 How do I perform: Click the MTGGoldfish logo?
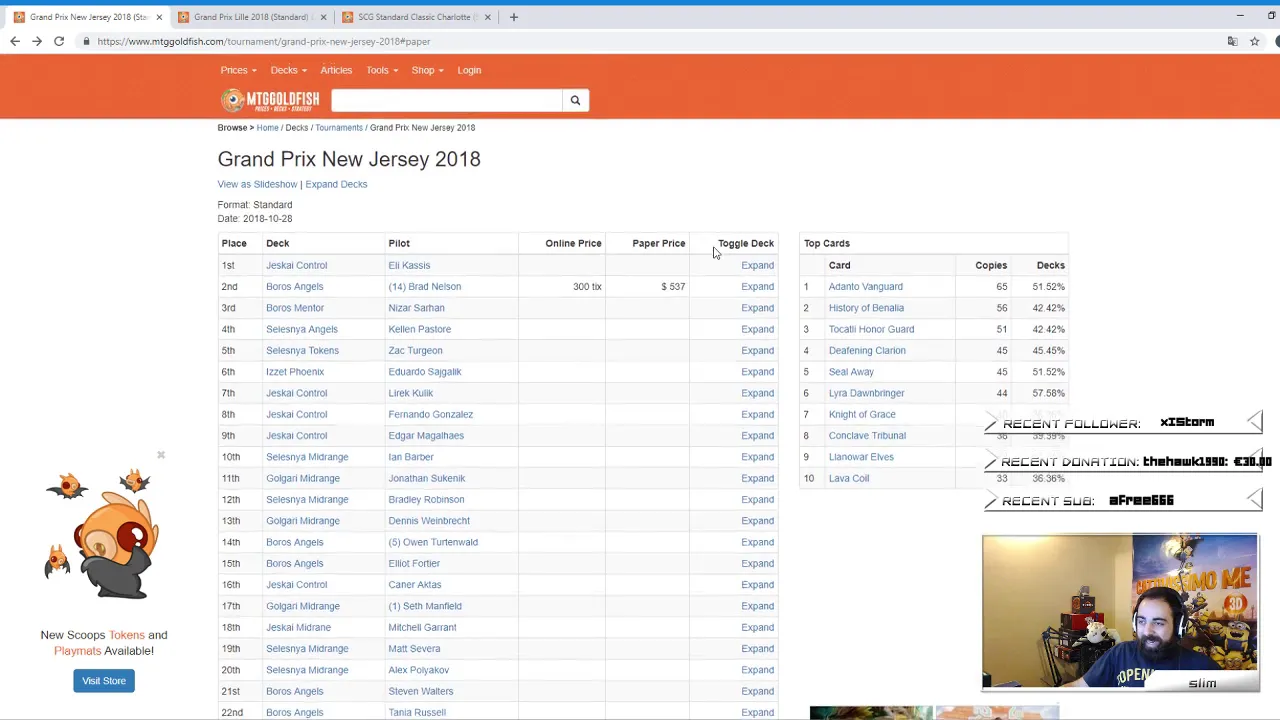pyautogui.click(x=270, y=100)
